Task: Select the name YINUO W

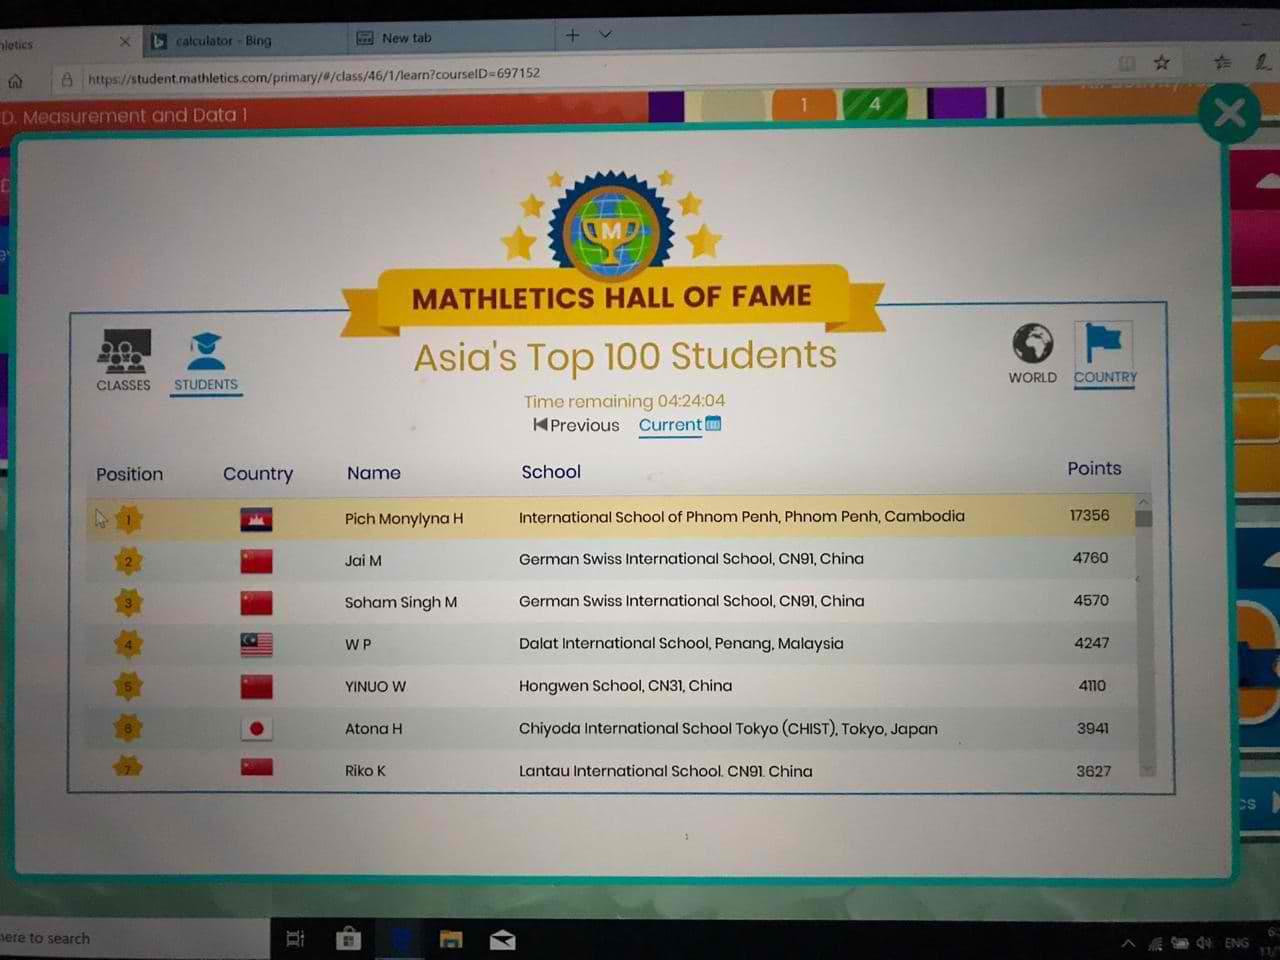Action: click(375, 687)
